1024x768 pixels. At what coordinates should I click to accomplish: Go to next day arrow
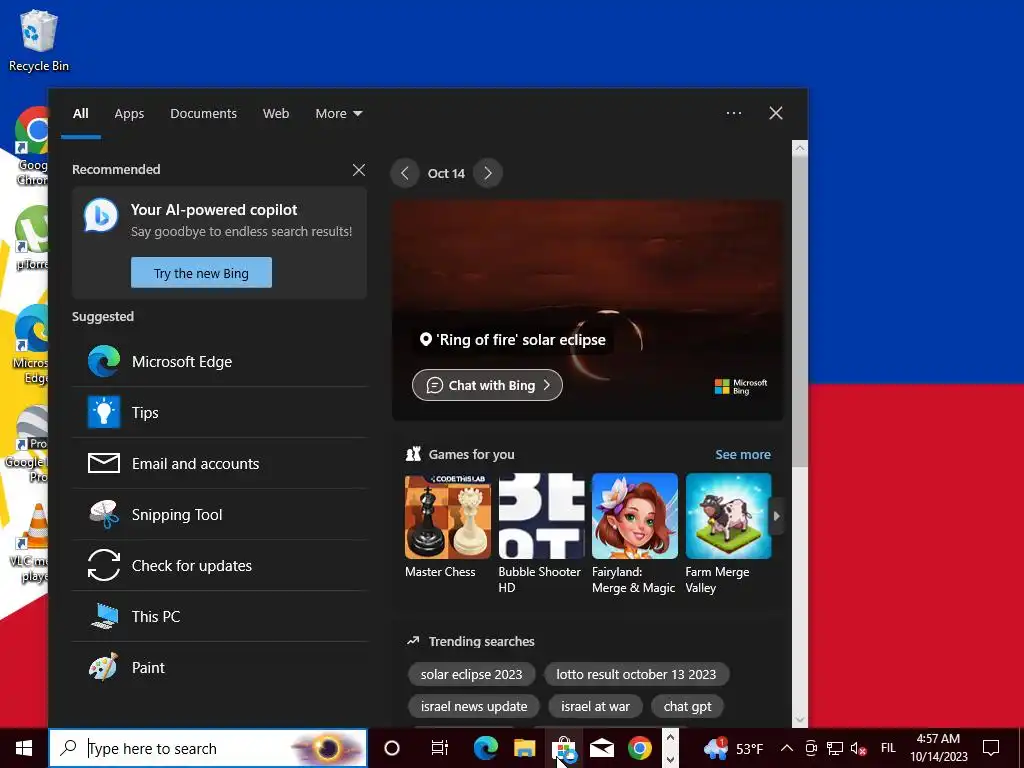[487, 173]
